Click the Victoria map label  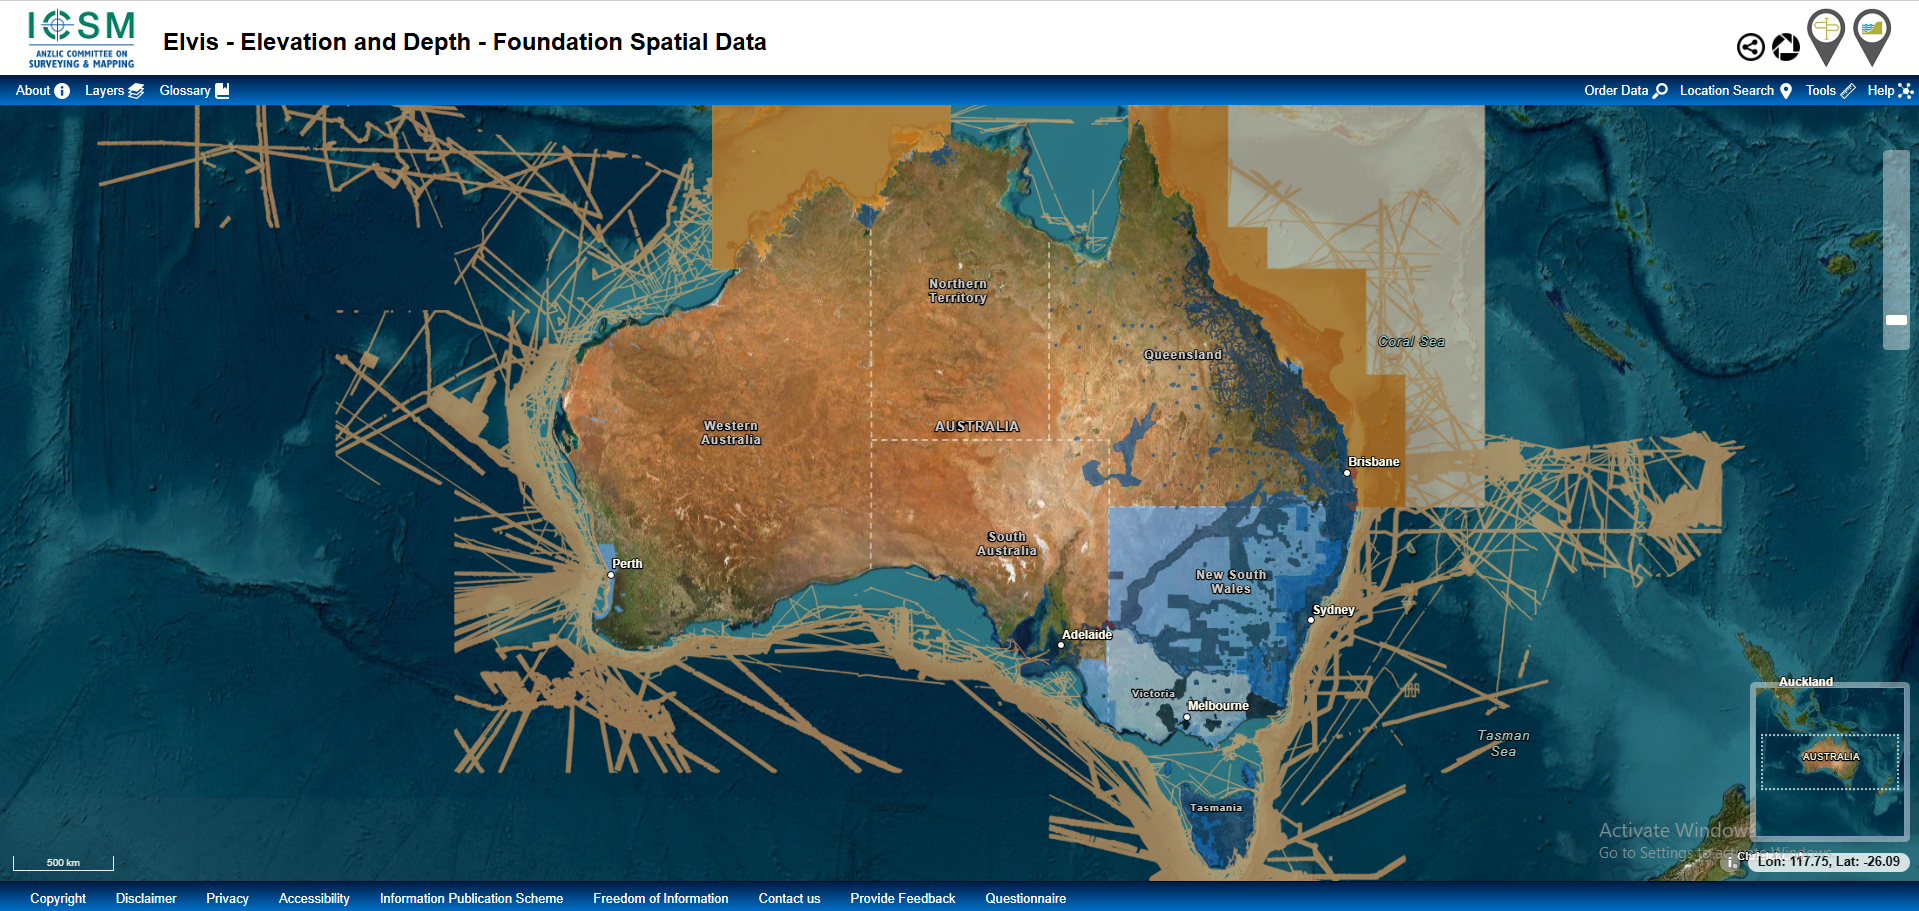point(1153,694)
